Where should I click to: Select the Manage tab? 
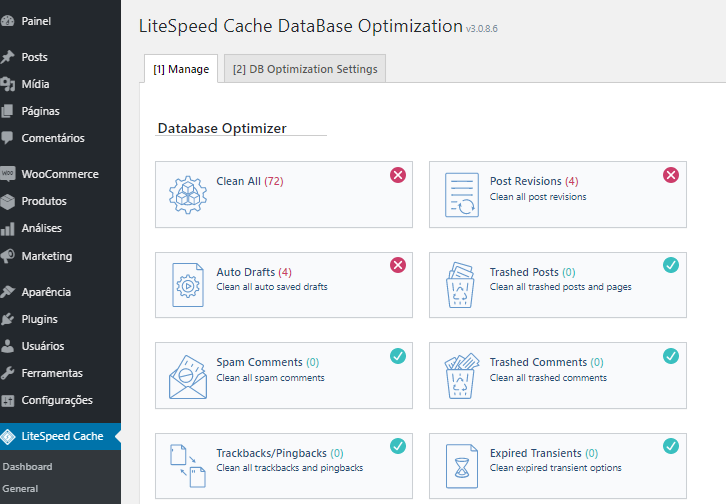(x=181, y=69)
